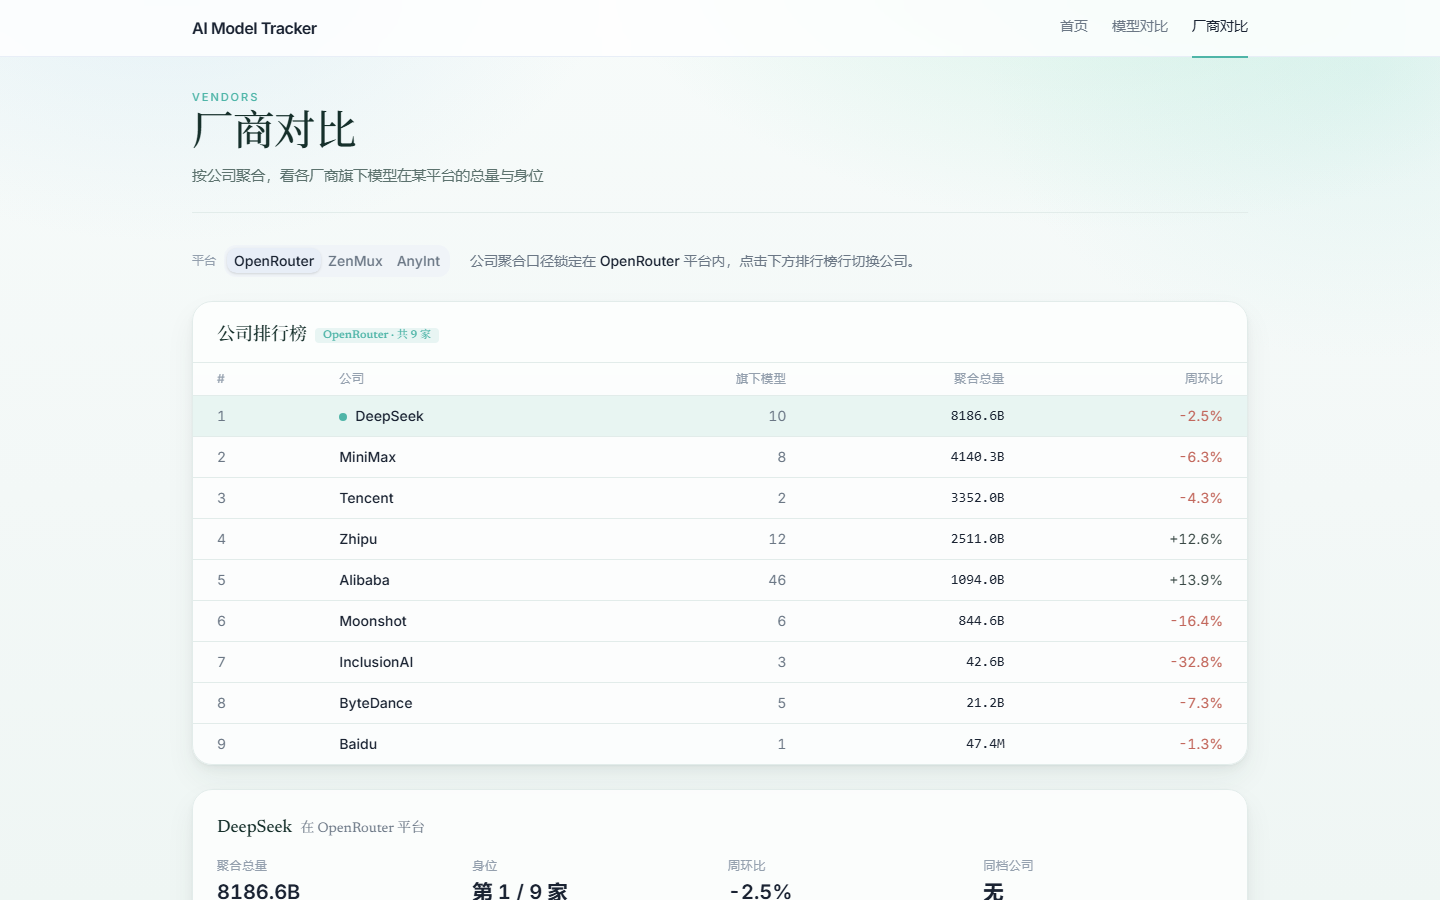Click the 公司 column header

click(351, 379)
